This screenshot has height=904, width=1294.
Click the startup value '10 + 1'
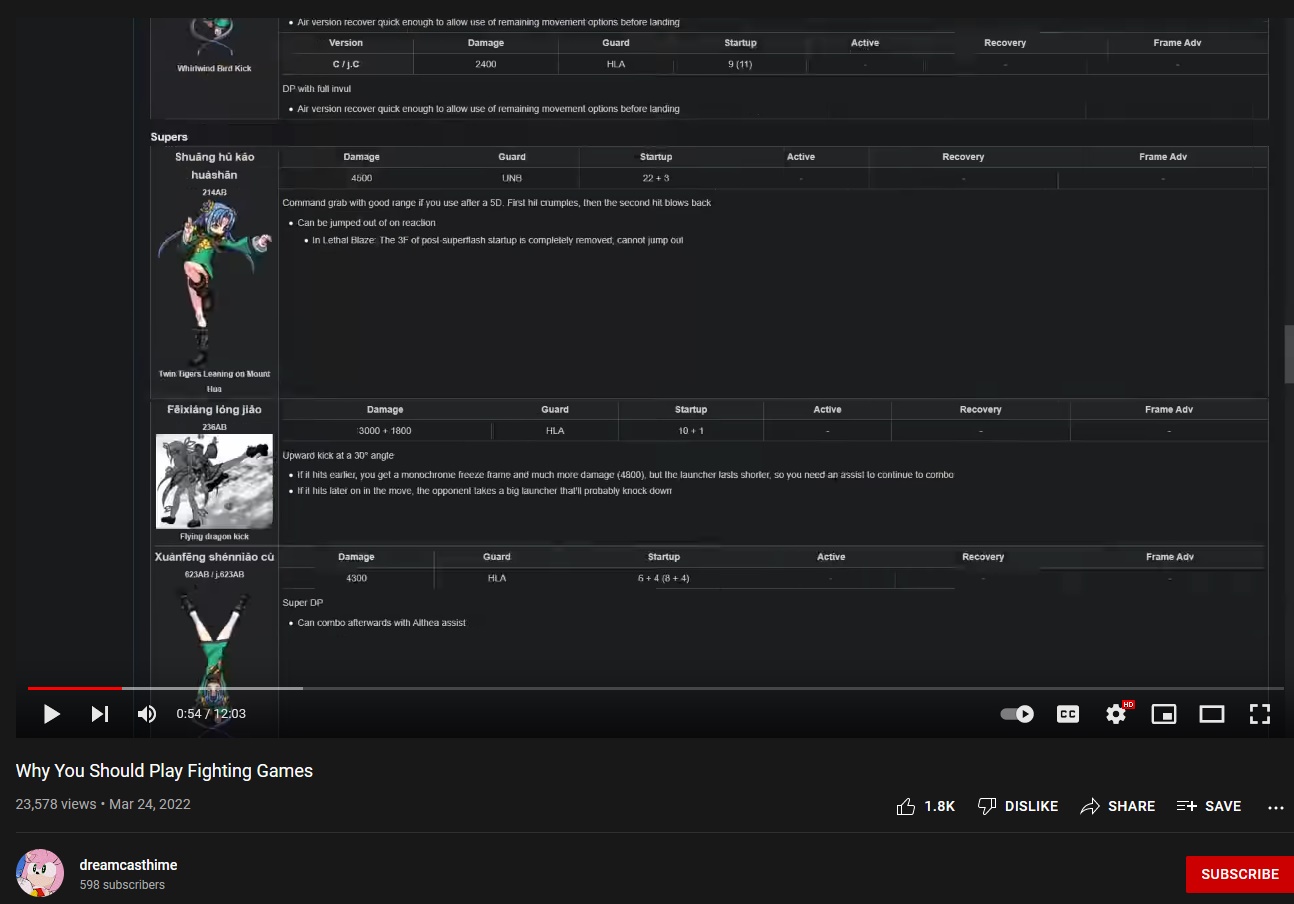(691, 431)
